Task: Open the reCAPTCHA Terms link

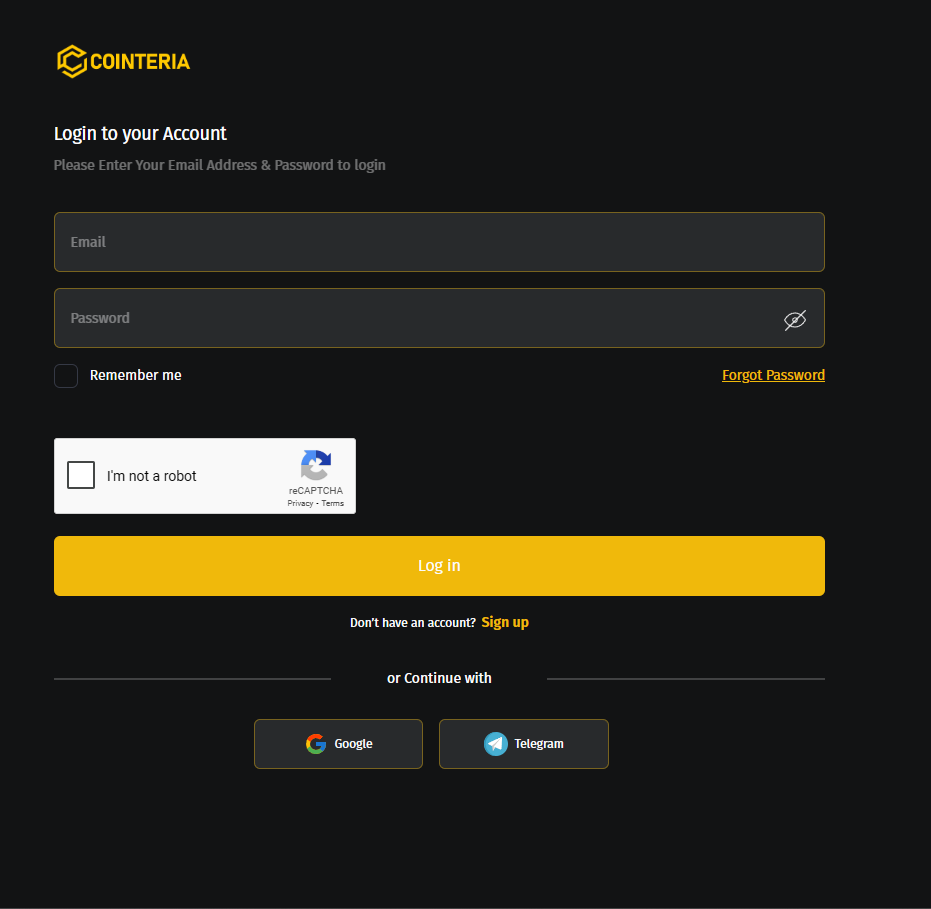Action: click(x=333, y=503)
